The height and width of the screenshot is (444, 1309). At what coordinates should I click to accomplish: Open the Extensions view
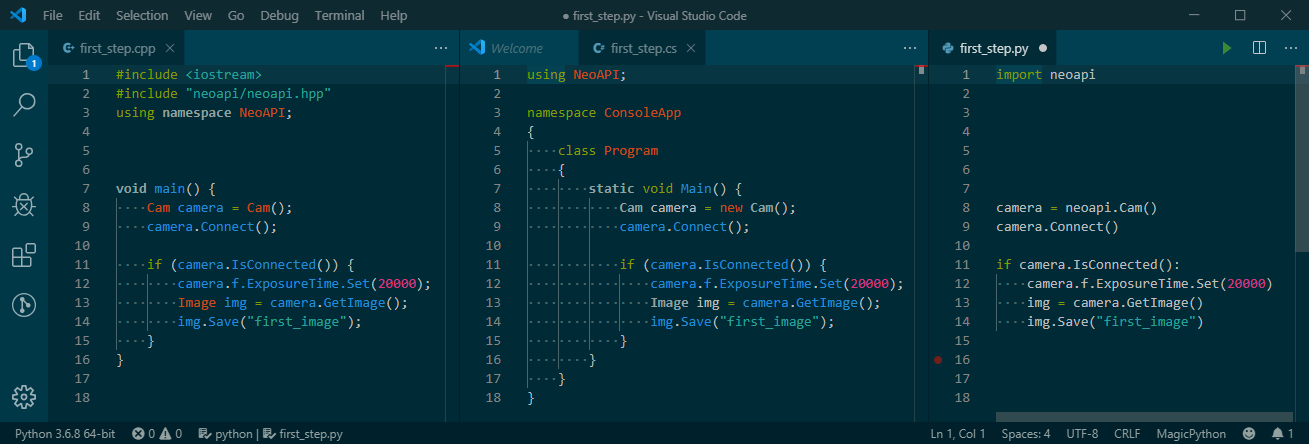point(24,255)
